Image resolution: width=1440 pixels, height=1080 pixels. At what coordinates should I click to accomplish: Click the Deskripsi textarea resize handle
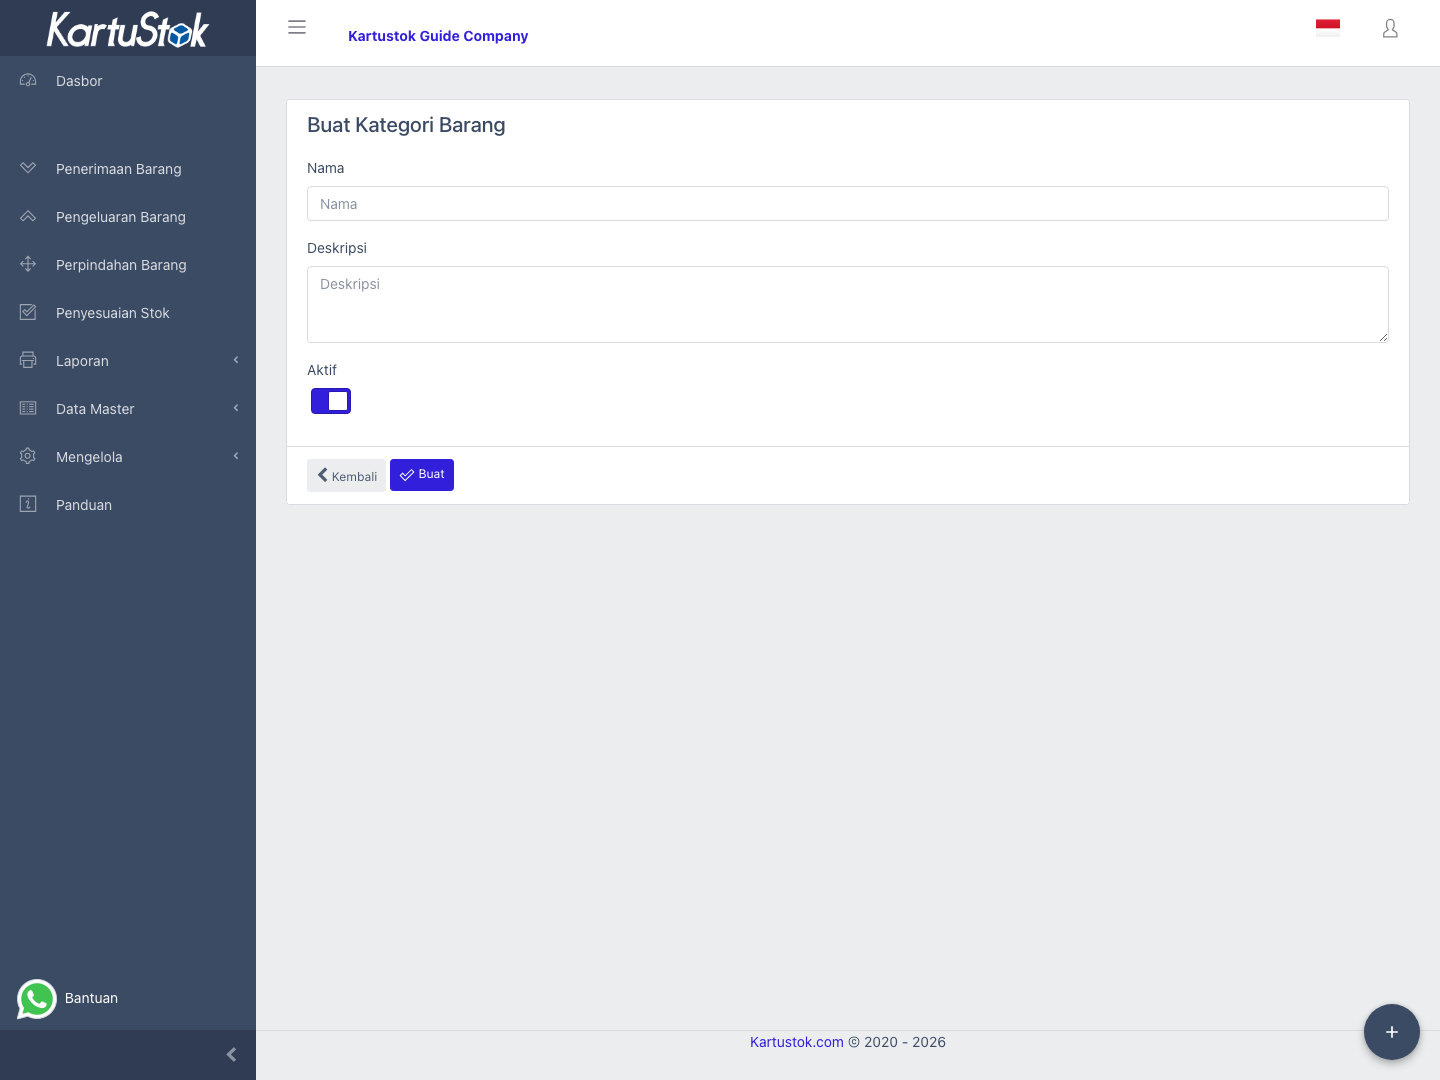coord(1383,337)
